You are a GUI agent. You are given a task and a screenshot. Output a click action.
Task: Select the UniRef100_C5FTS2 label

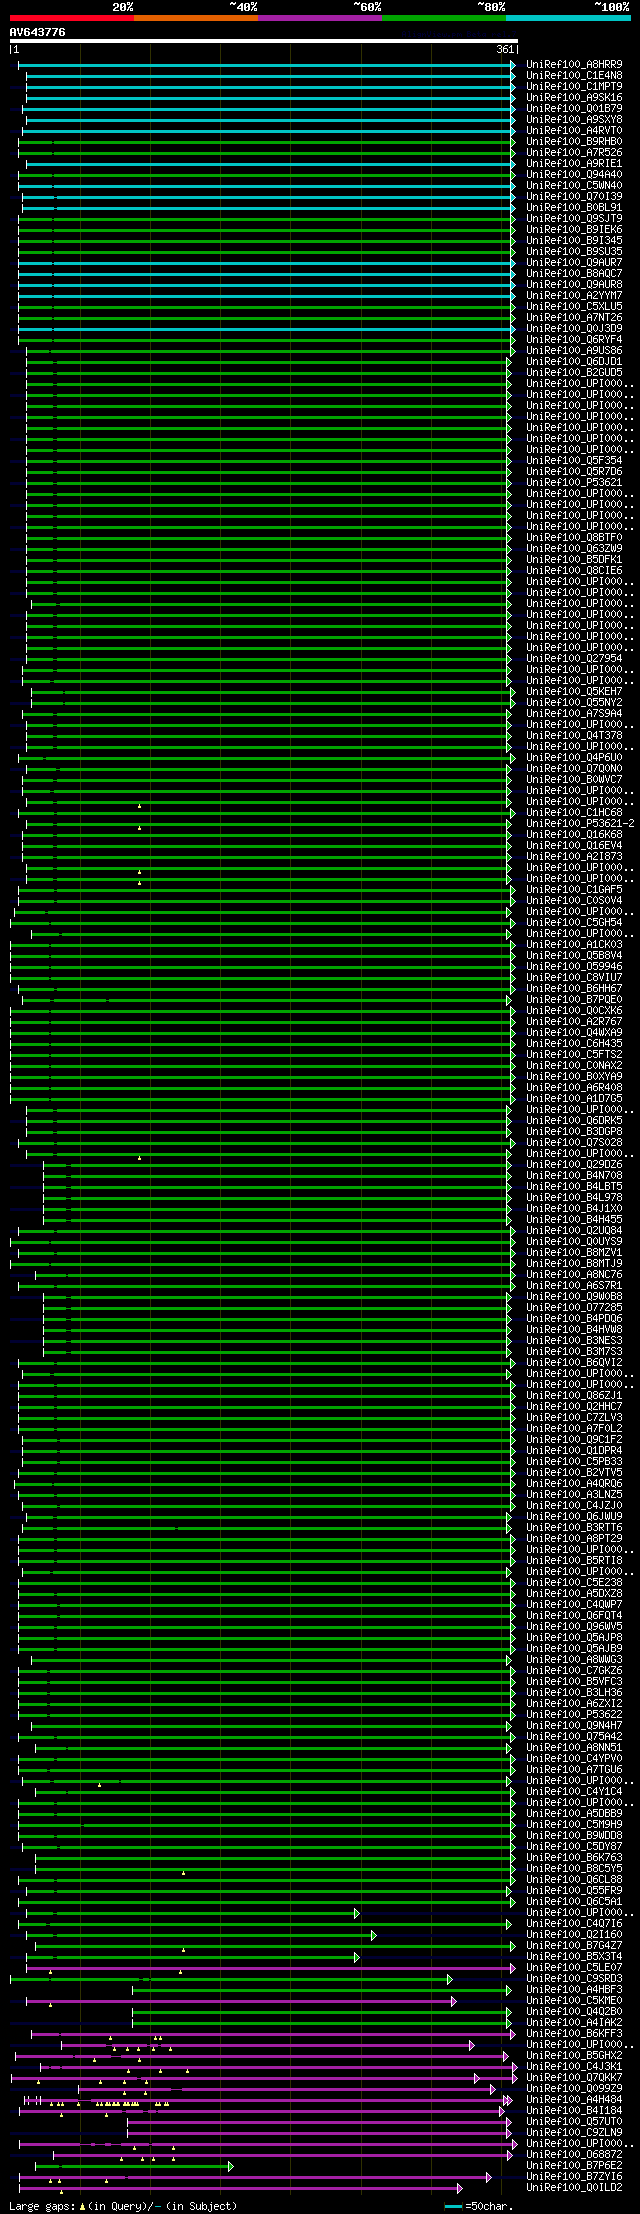coord(574,1055)
